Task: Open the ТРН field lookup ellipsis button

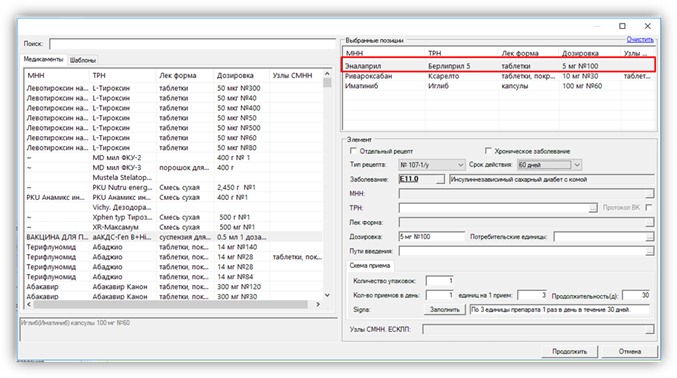Action: 593,208
